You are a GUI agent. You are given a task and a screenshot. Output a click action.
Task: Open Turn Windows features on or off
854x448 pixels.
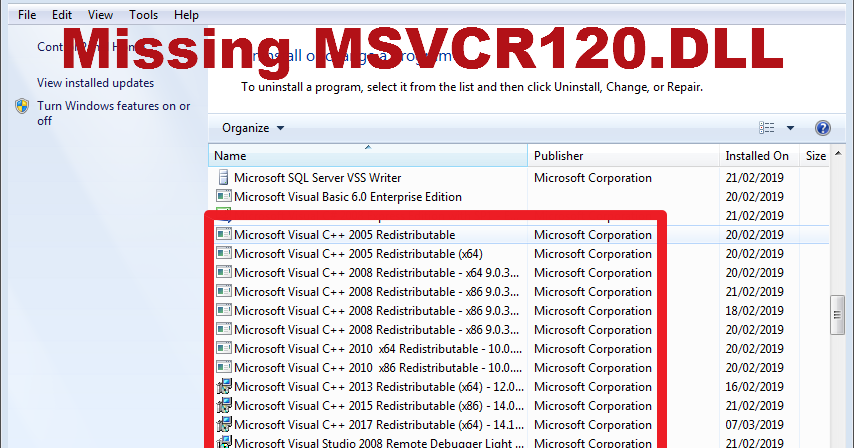[x=113, y=113]
